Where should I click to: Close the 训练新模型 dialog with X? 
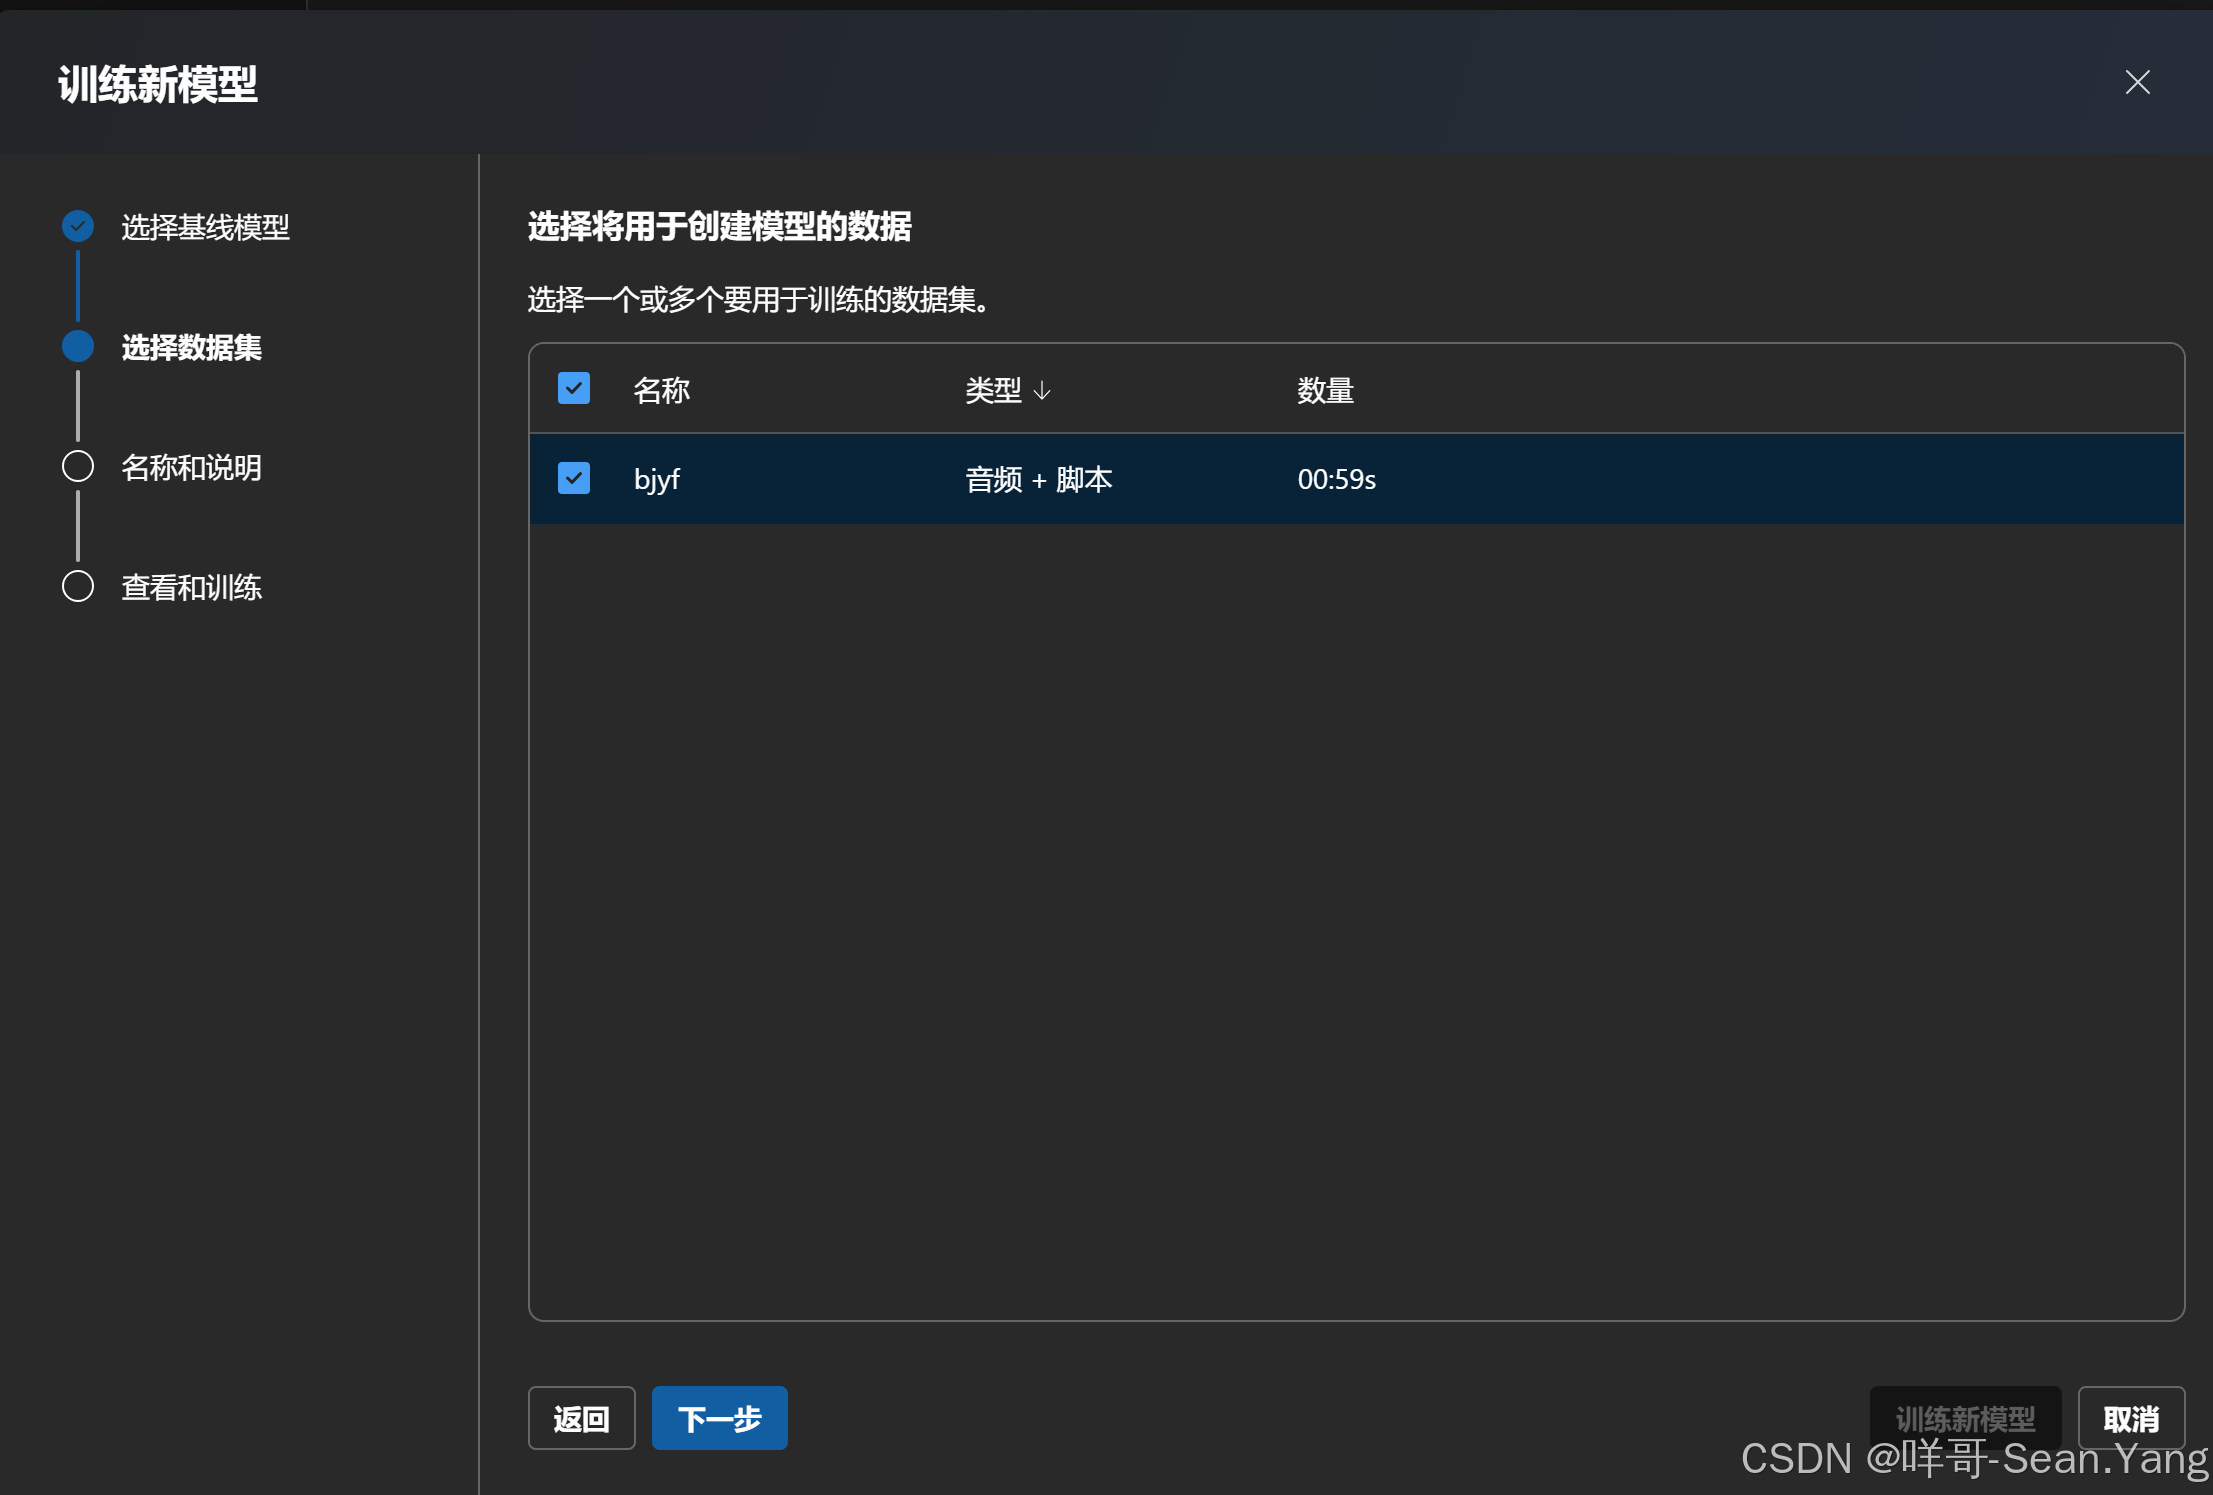[2137, 82]
